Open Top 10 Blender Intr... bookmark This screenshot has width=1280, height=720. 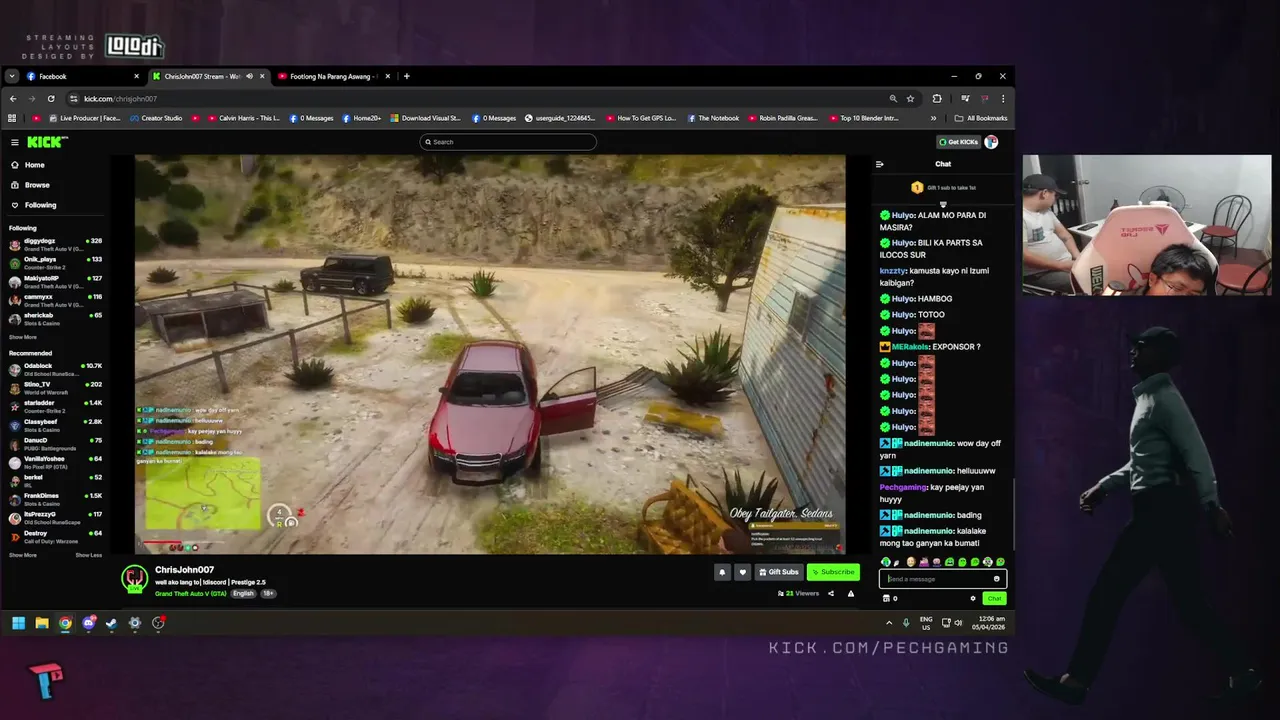[863, 118]
